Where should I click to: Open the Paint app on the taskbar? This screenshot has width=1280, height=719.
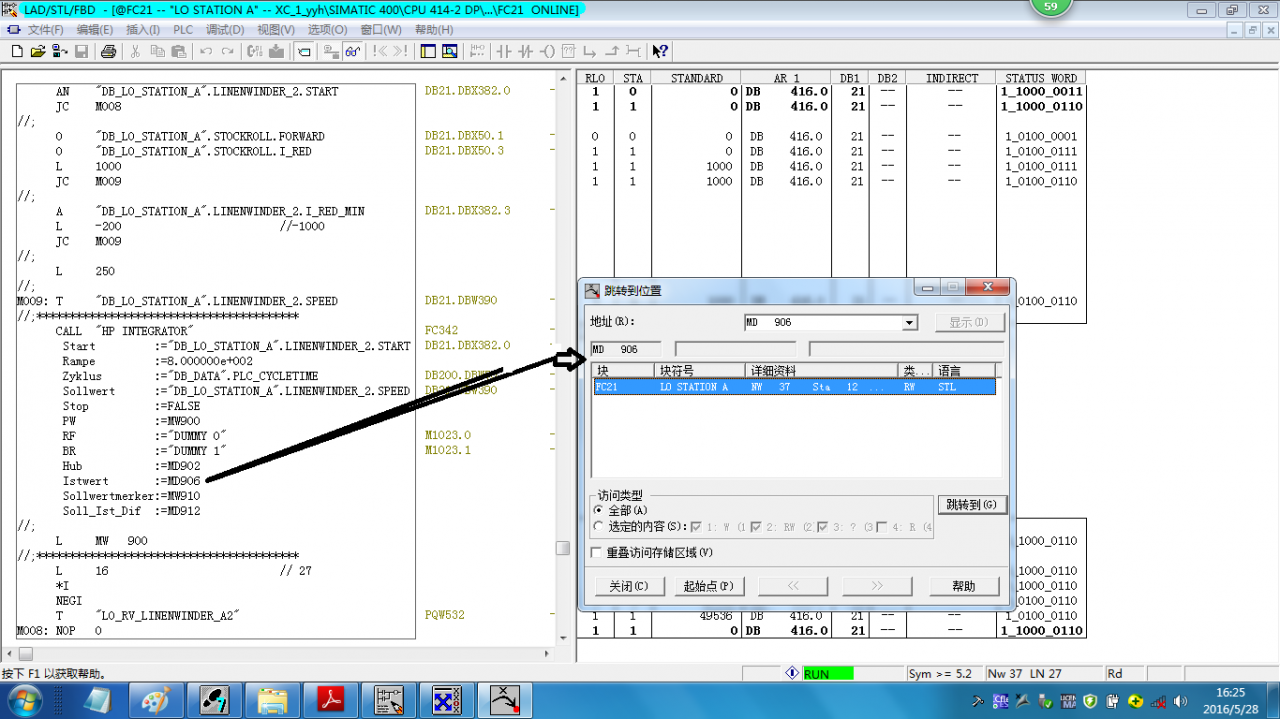[x=157, y=699]
